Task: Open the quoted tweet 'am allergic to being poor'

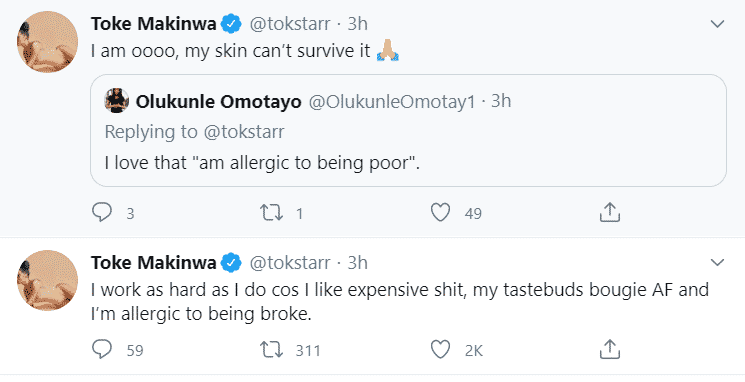Action: coord(408,130)
